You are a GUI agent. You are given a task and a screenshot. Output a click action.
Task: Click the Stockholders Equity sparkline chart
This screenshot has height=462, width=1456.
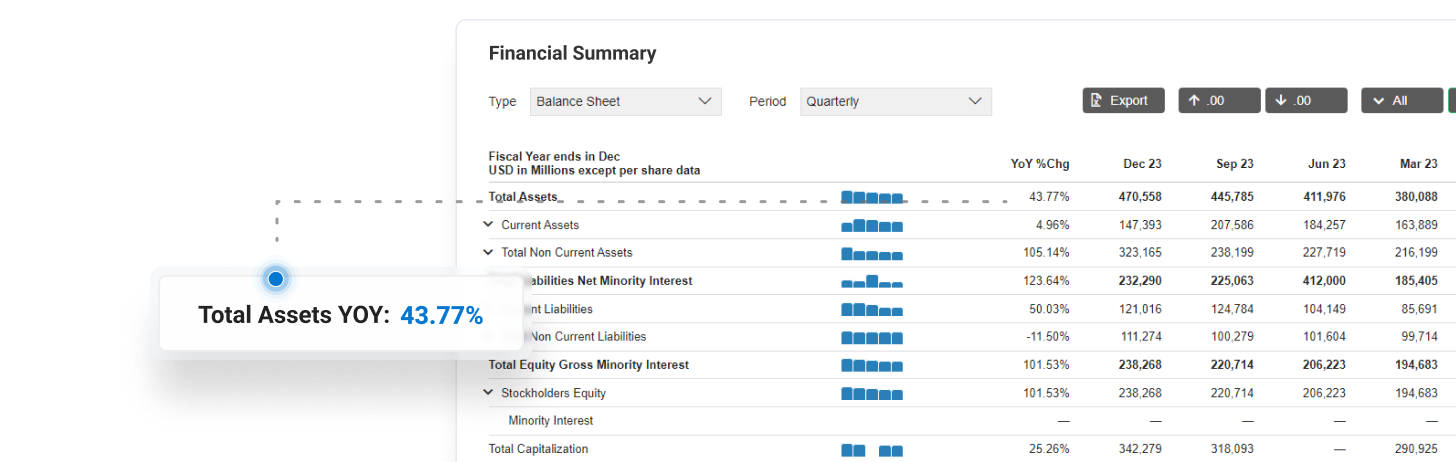(x=872, y=393)
